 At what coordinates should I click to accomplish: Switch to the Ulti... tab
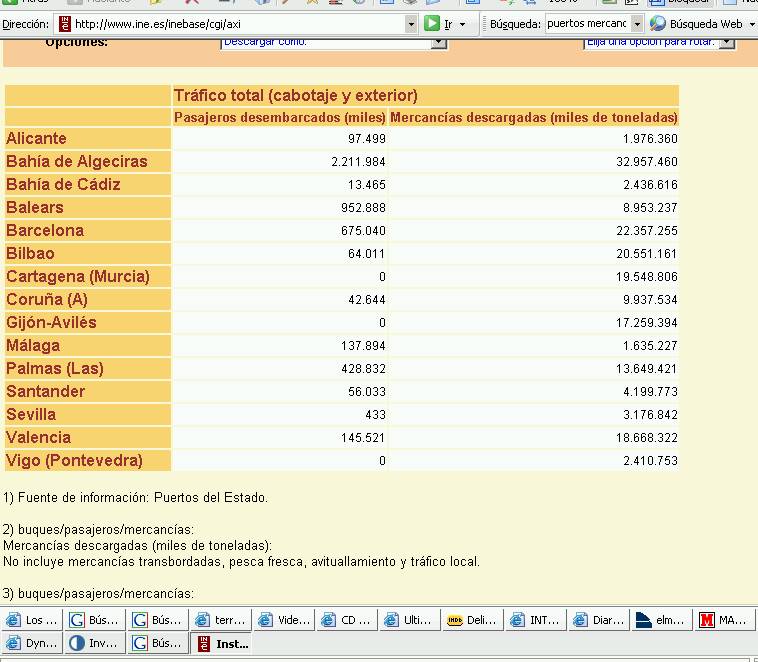(x=410, y=620)
